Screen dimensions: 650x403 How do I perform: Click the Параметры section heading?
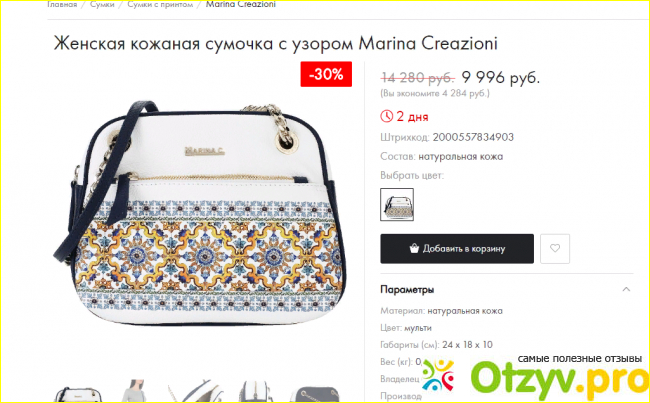point(407,289)
